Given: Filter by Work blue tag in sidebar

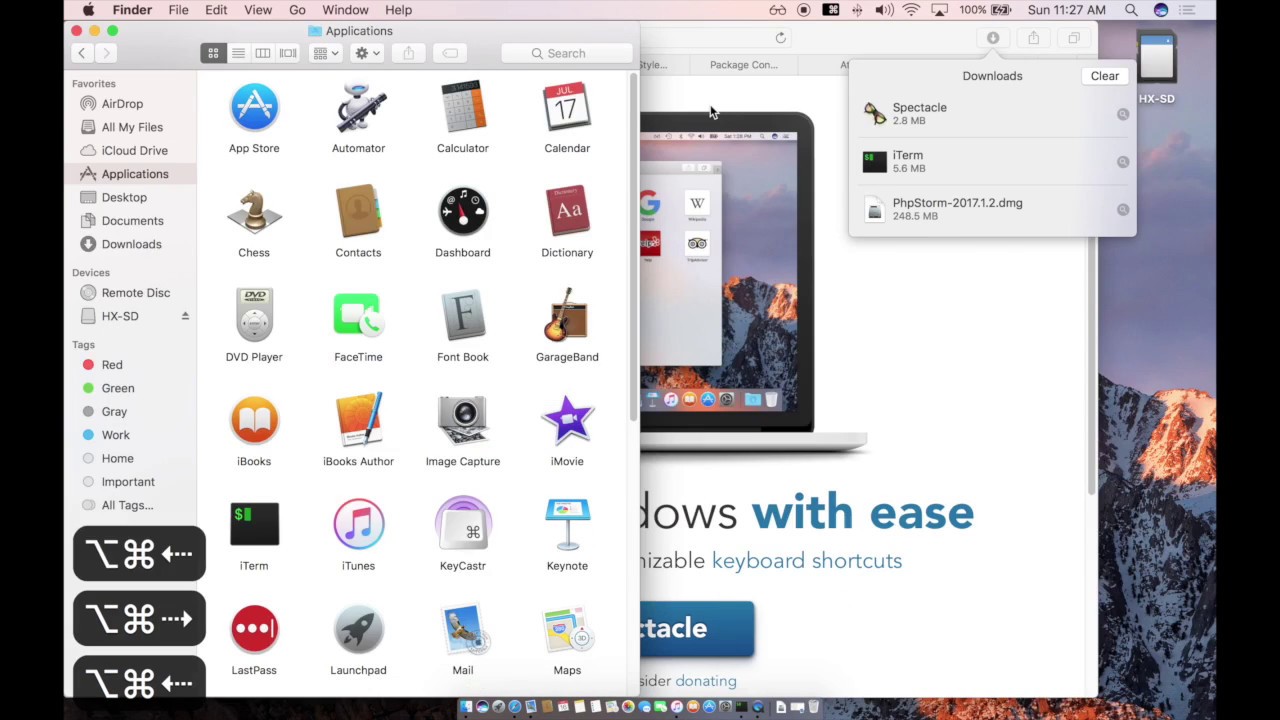Looking at the screenshot, I should click(x=115, y=435).
